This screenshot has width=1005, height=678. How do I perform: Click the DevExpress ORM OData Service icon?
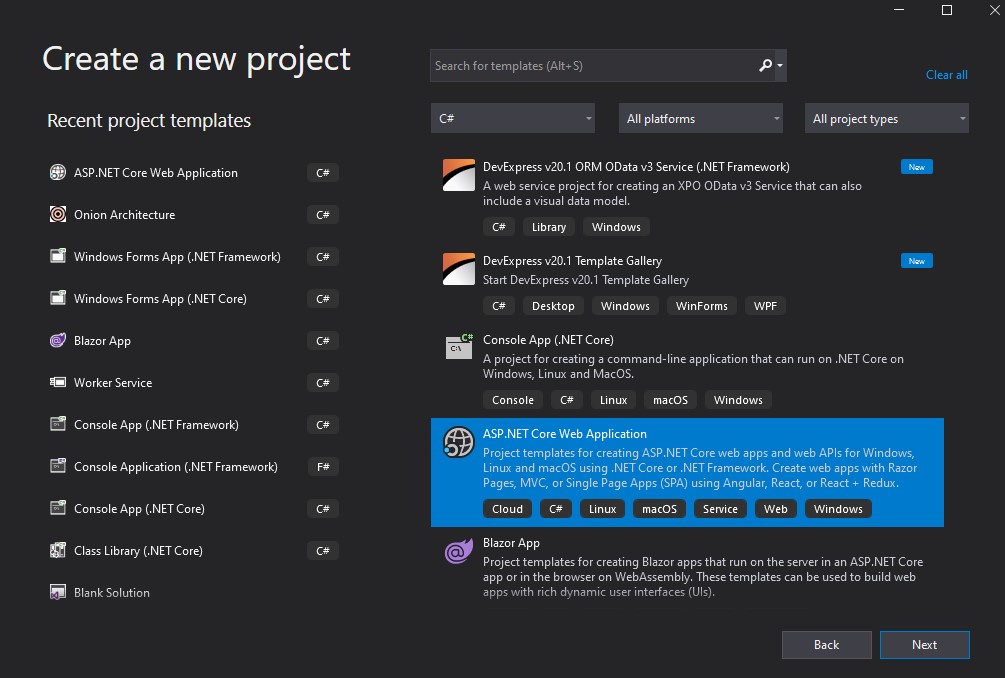tap(459, 175)
